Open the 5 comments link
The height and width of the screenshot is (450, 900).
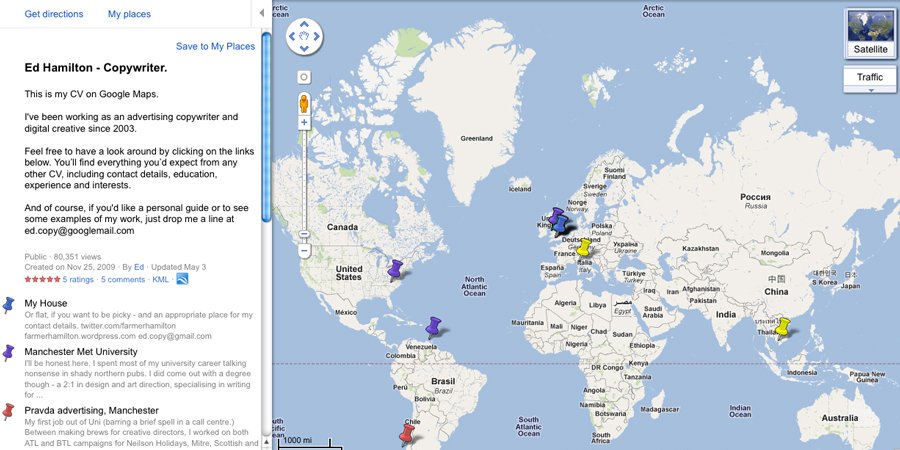(x=123, y=280)
